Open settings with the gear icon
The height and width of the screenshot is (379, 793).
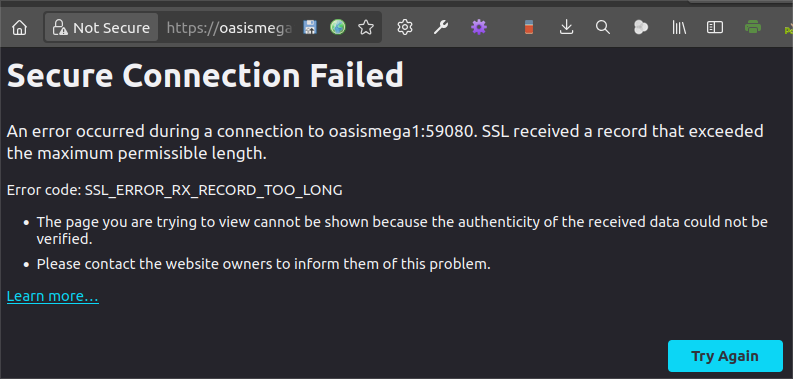[x=405, y=27]
